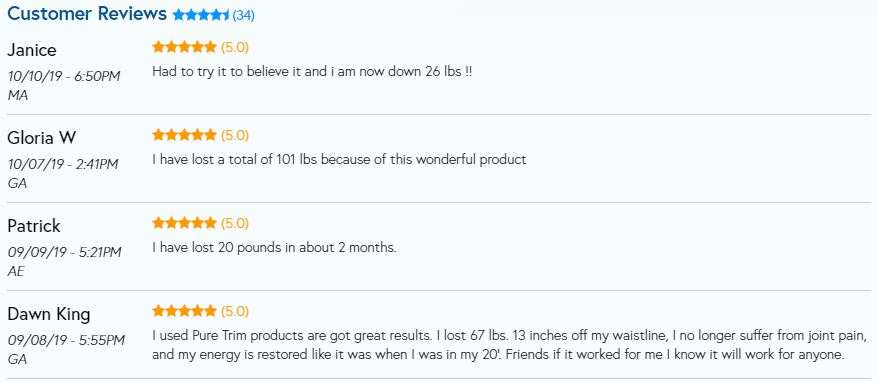Click Dawn King's star rating

coord(184,311)
